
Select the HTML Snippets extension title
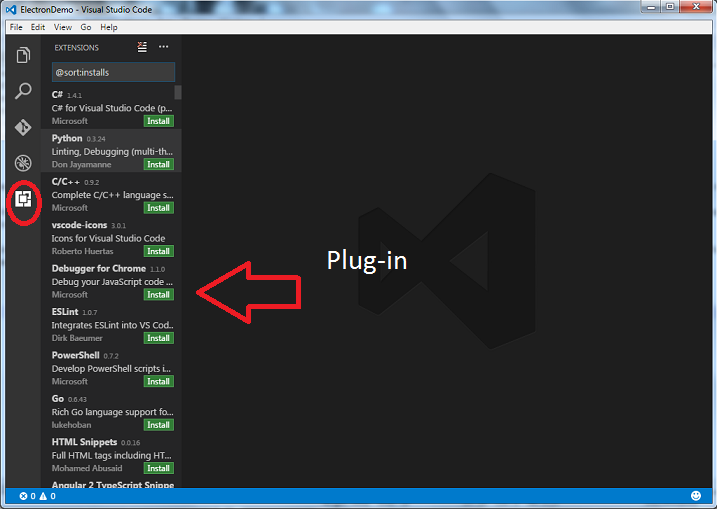(x=84, y=442)
